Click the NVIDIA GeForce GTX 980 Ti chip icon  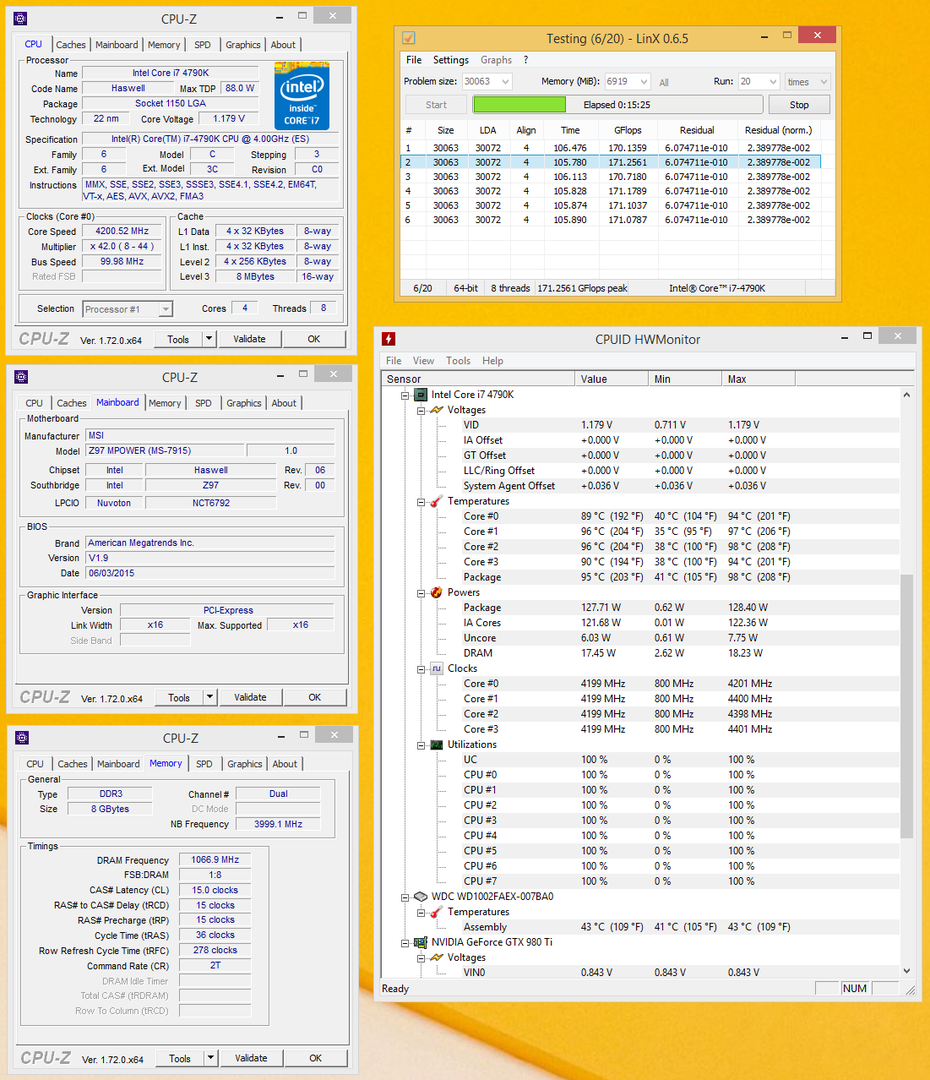tap(421, 942)
